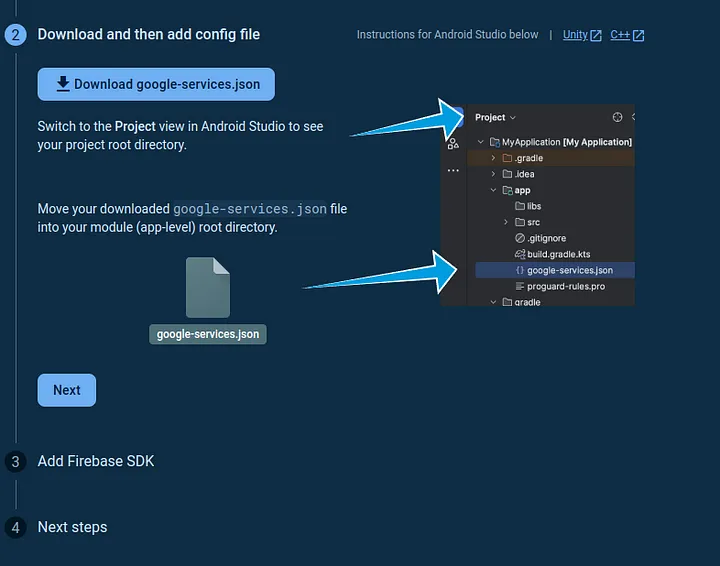Click the Download google-services.json button
The height and width of the screenshot is (566, 720).
(156, 84)
